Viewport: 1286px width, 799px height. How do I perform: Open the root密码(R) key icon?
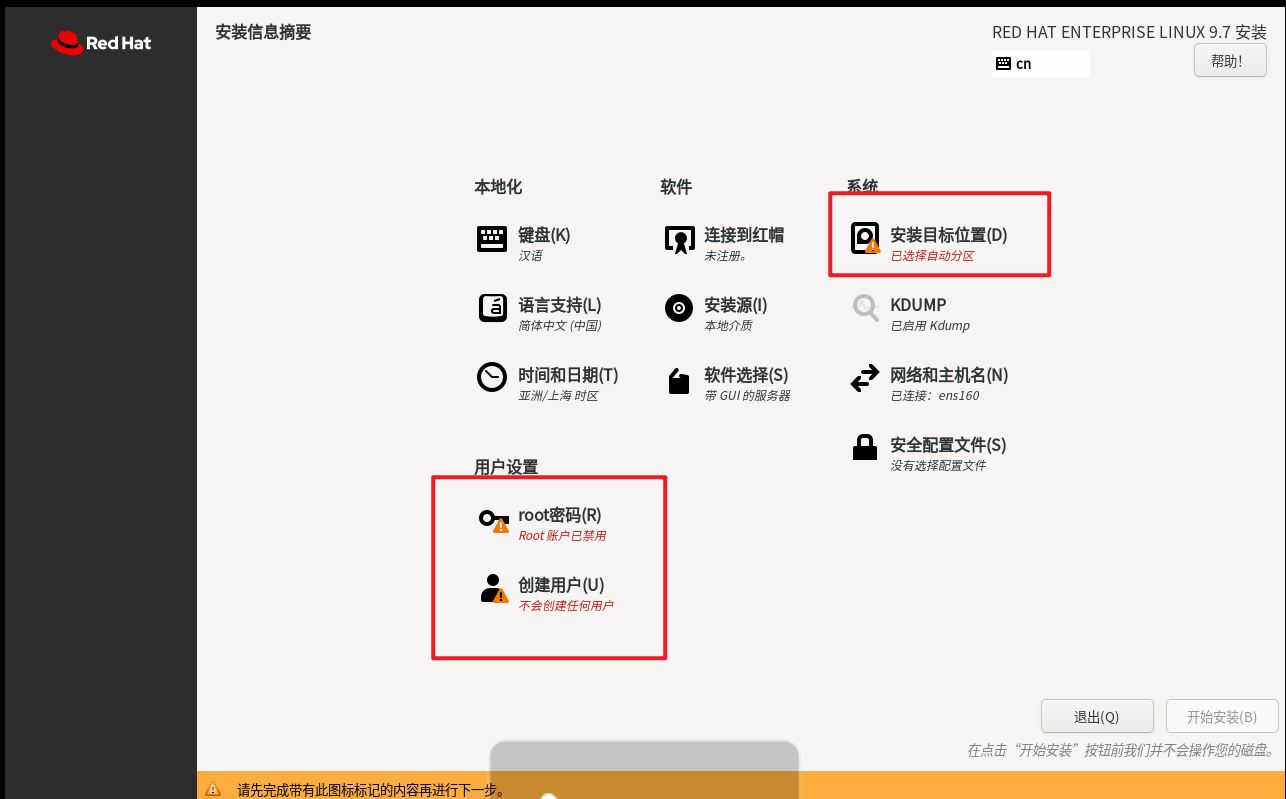tap(494, 519)
